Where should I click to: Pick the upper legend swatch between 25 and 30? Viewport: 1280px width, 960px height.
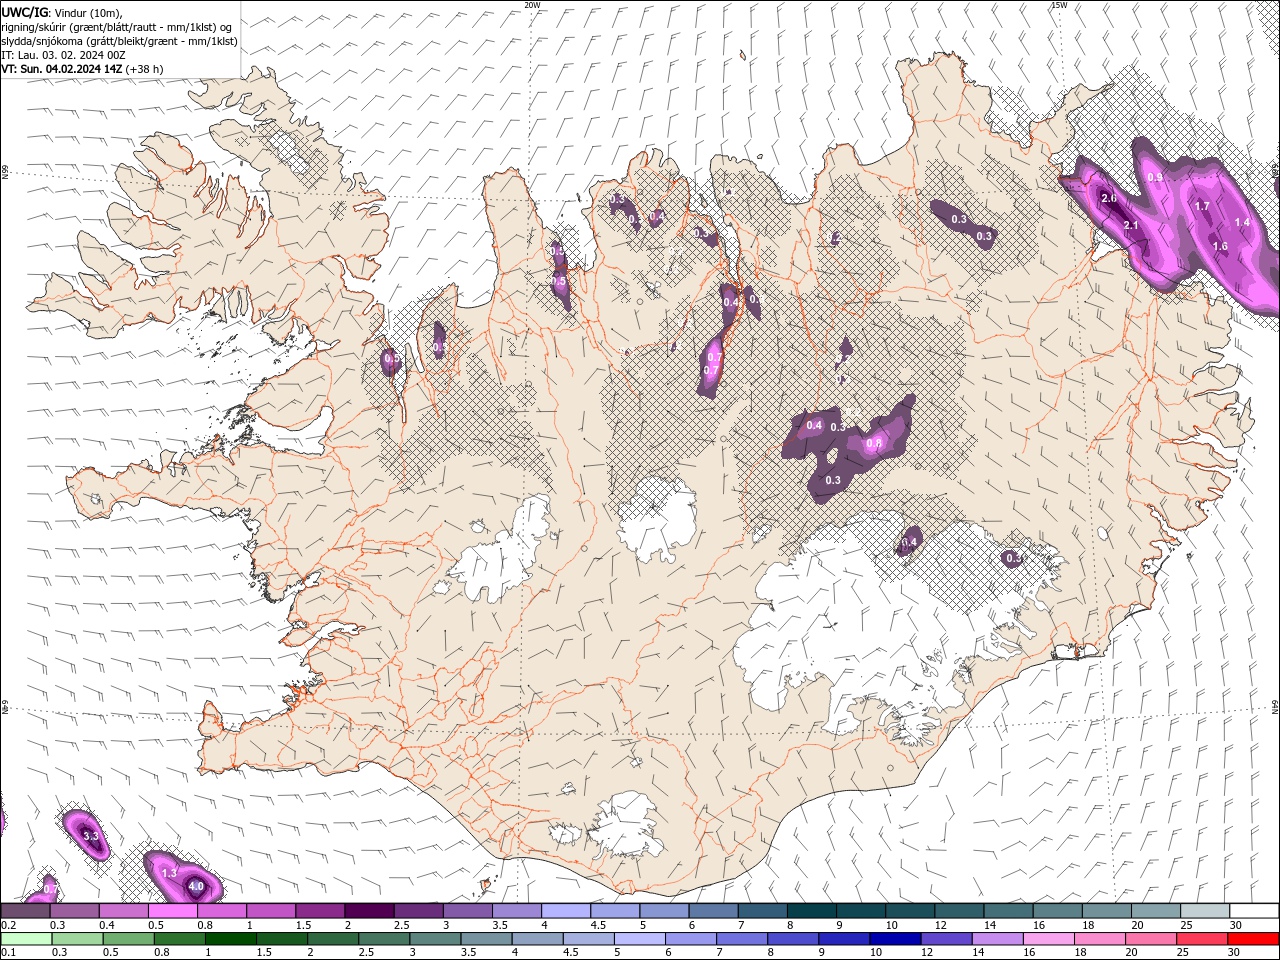pos(1205,910)
